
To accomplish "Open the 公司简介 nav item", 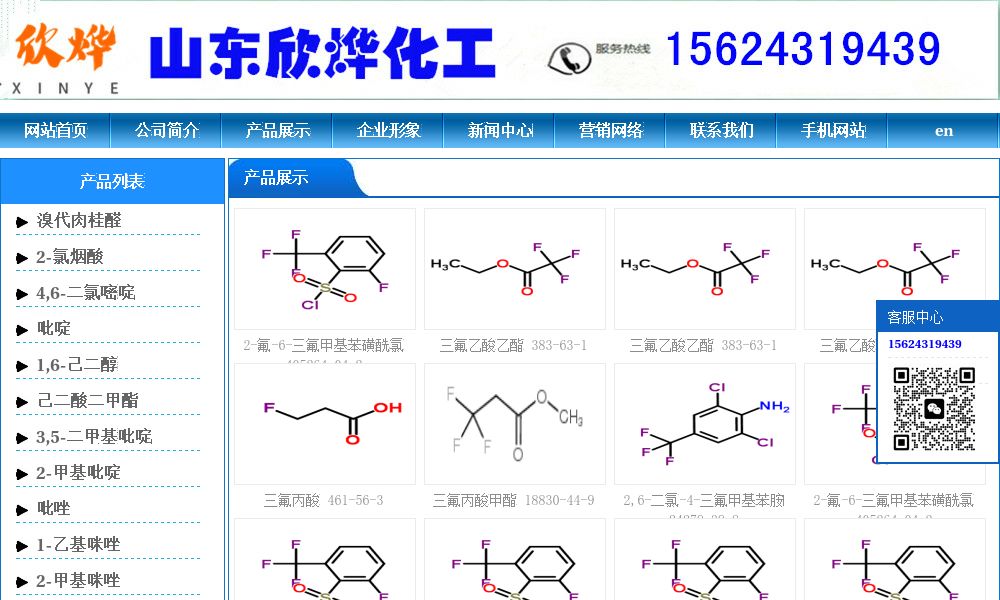I will pyautogui.click(x=166, y=131).
